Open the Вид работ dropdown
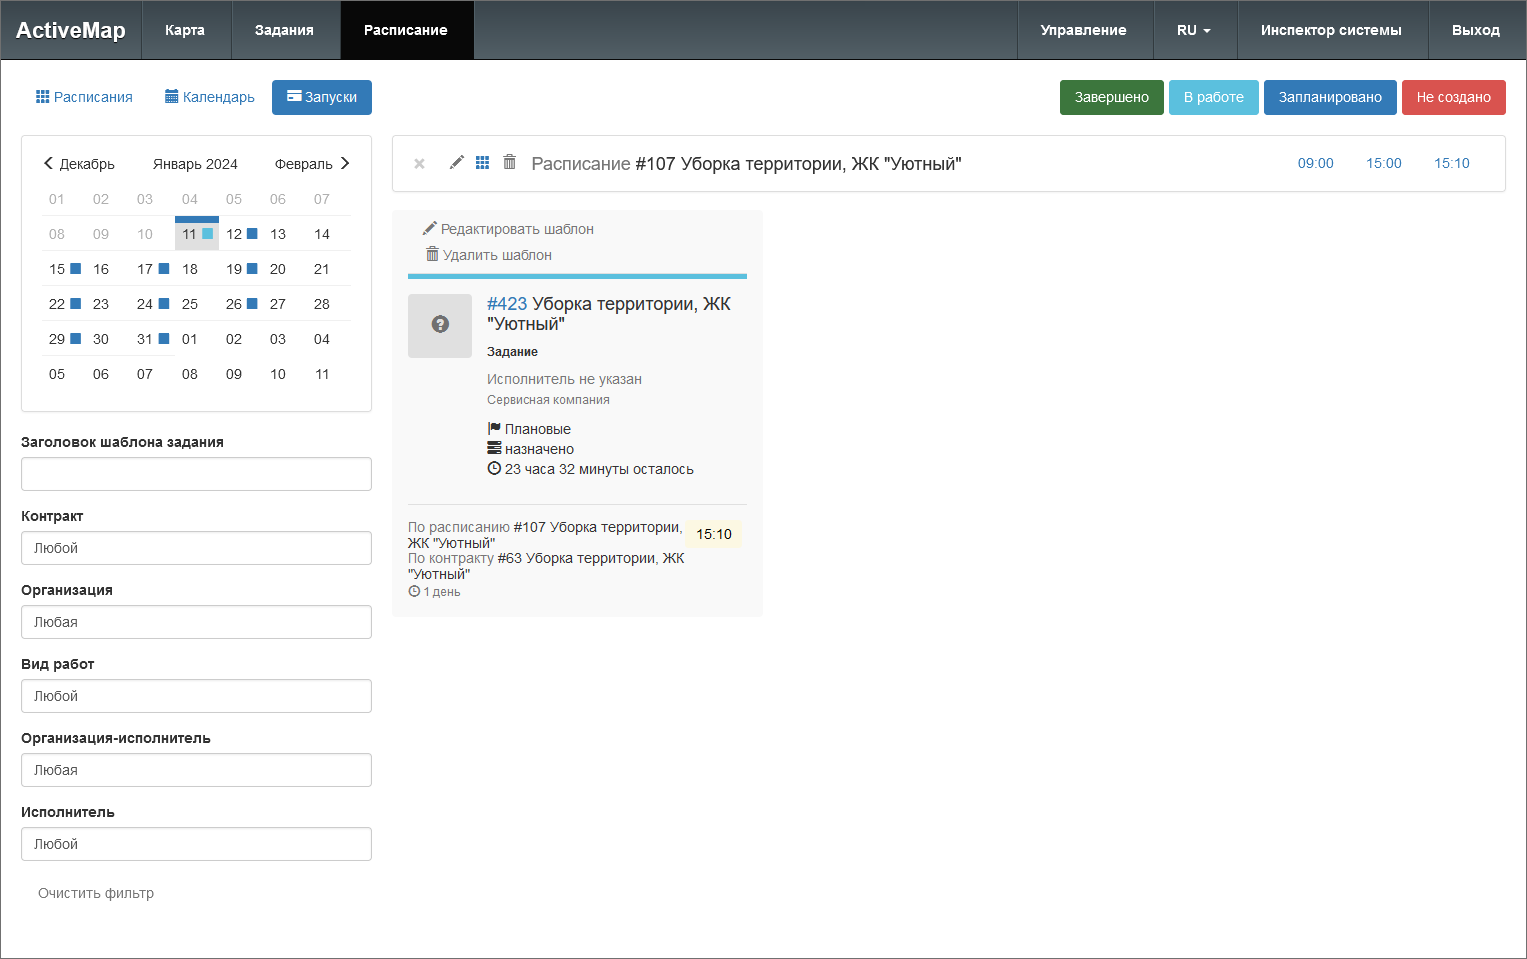This screenshot has height=959, width=1527. [196, 696]
